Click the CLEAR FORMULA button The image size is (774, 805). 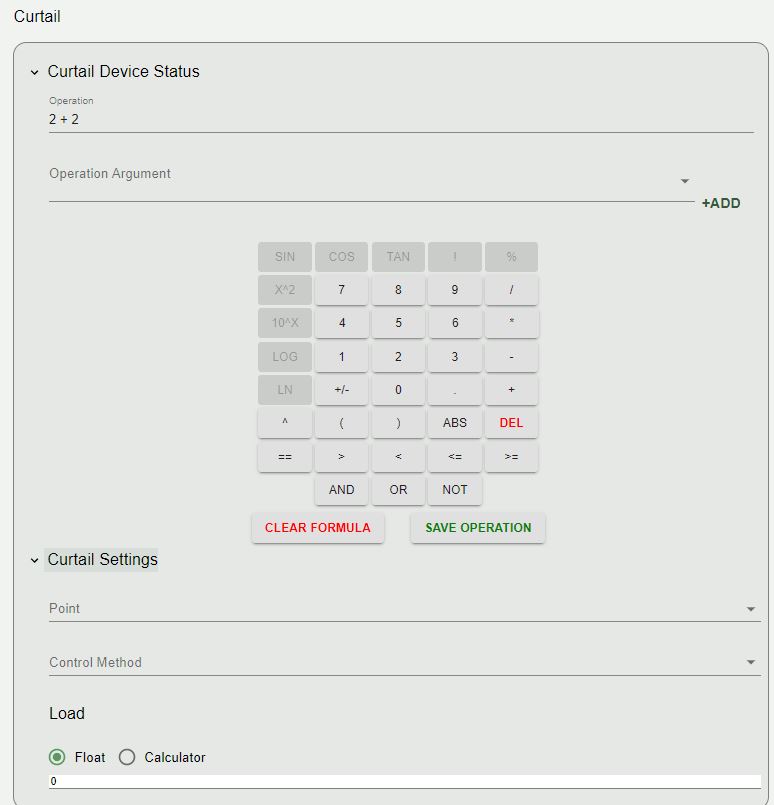coord(318,528)
